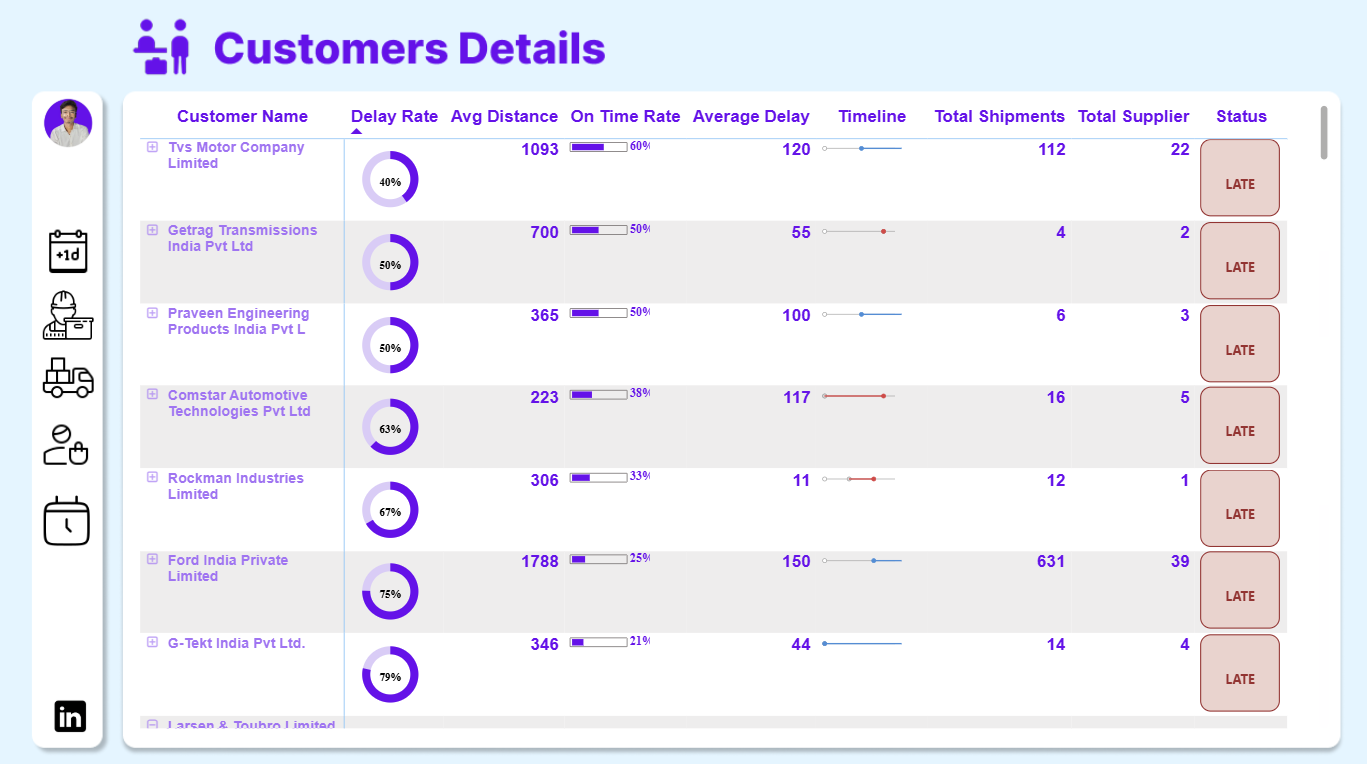Click the 21% on time rate bar
This screenshot has height=764, width=1367.
click(x=599, y=642)
